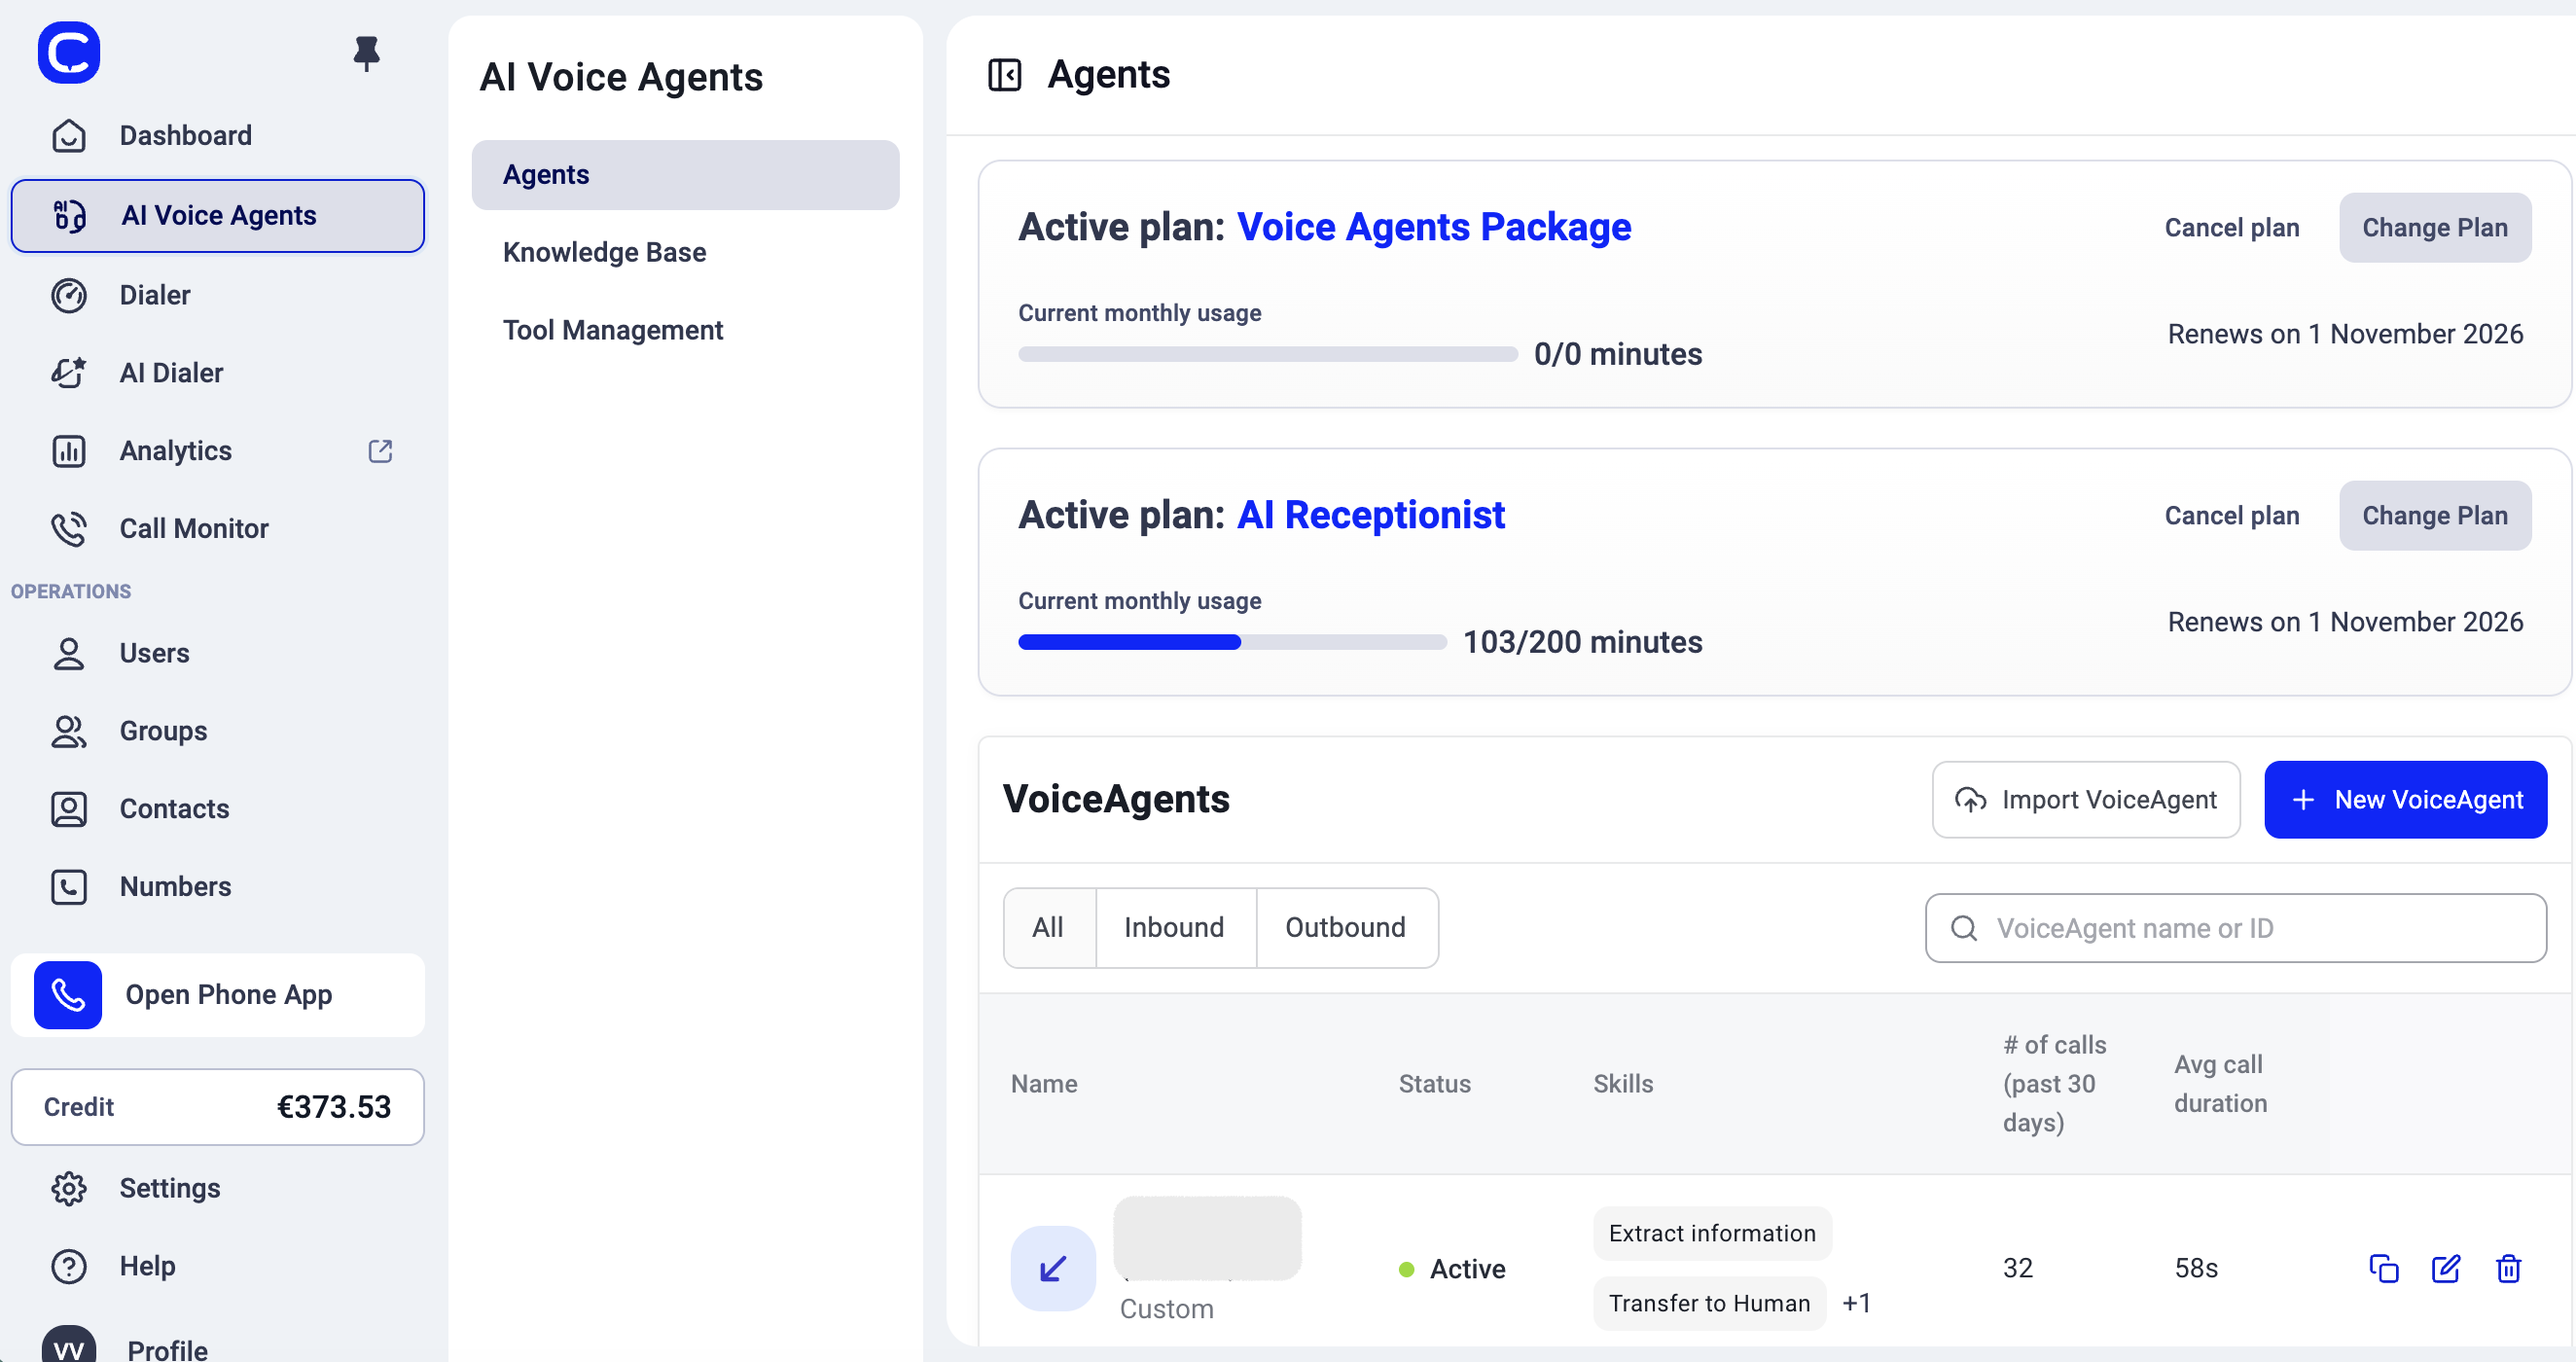
Task: Filter by Outbound agents
Action: pyautogui.click(x=1346, y=928)
